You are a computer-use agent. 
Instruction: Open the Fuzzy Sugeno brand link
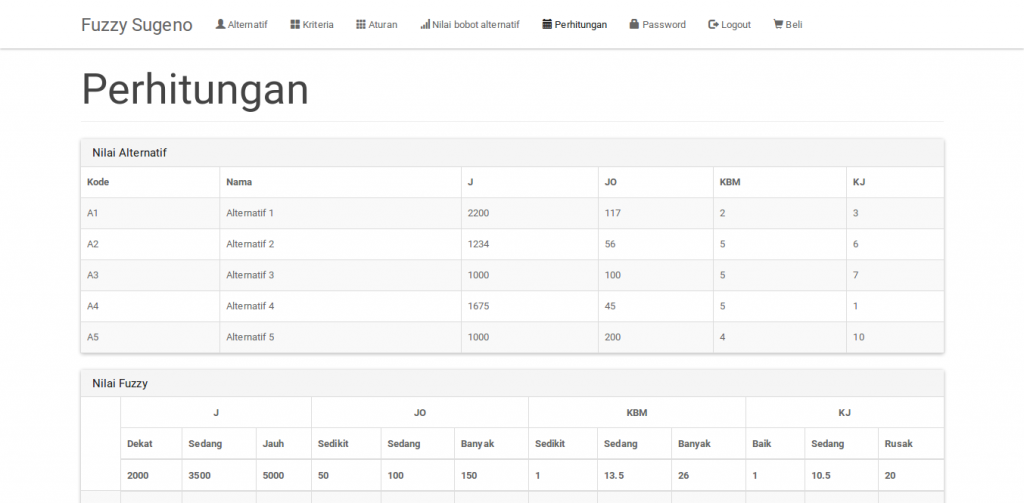pos(137,25)
